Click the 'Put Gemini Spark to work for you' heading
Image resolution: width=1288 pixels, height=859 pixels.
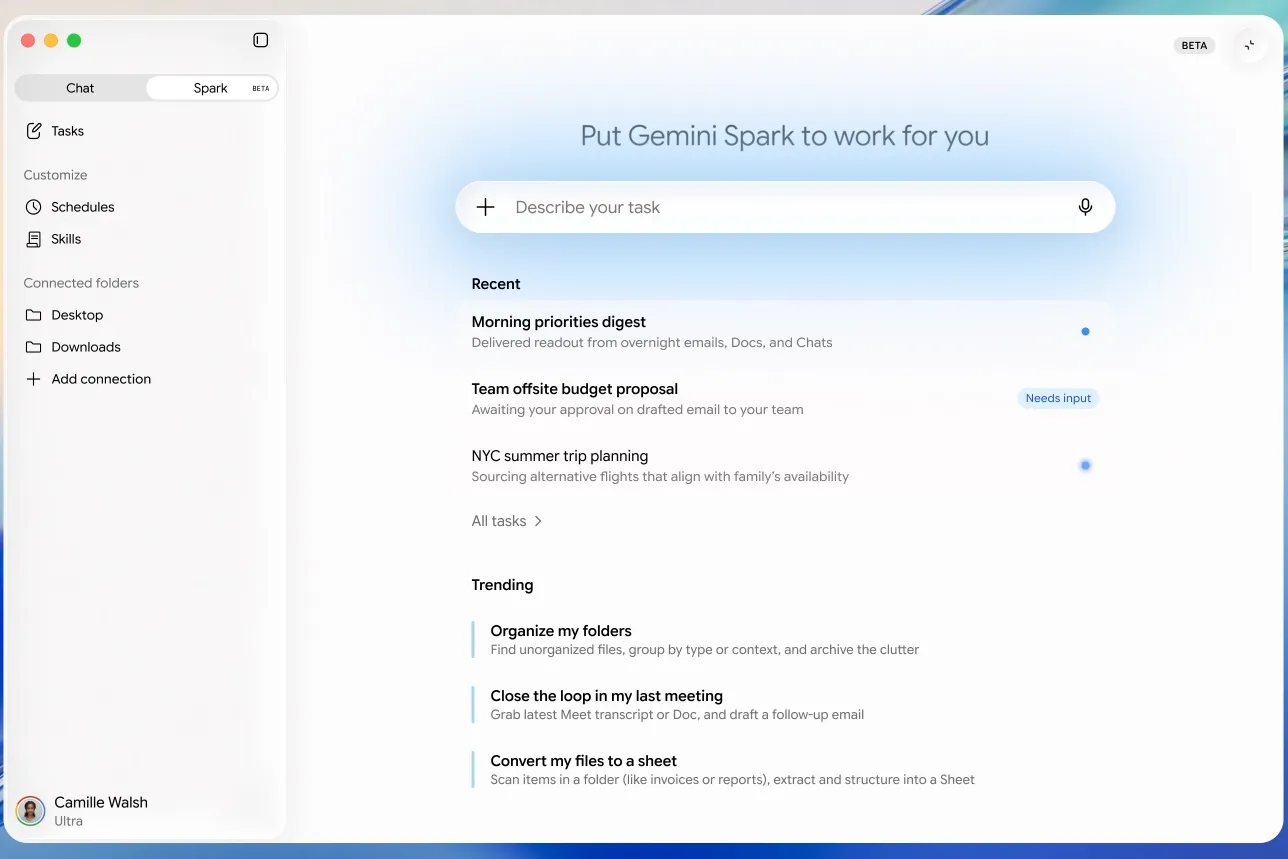[785, 135]
